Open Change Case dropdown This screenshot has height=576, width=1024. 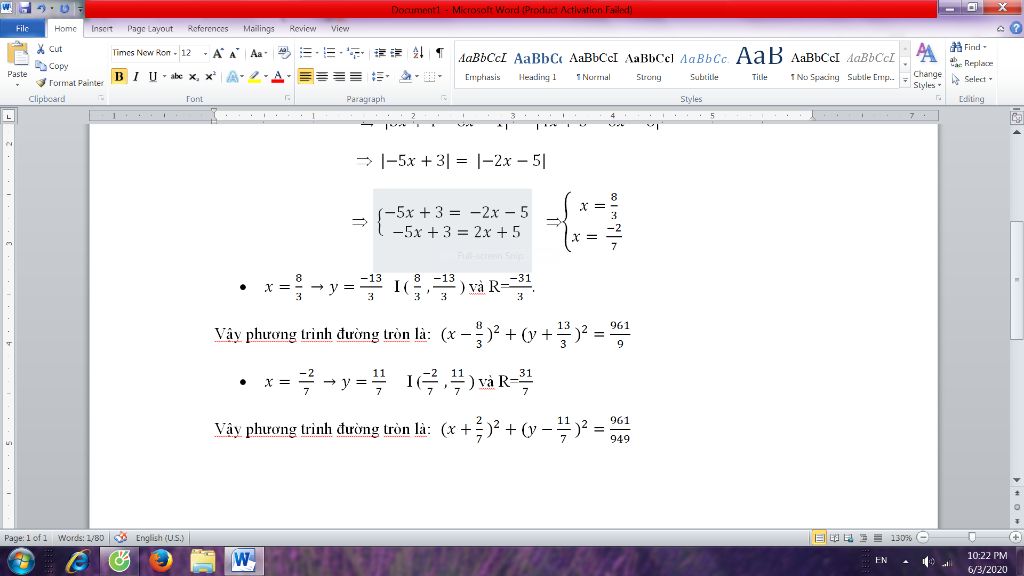[259, 53]
